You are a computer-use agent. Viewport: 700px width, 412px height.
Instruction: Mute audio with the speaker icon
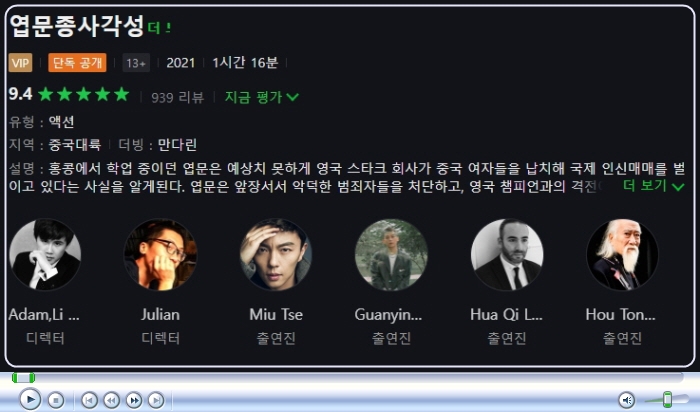click(627, 400)
